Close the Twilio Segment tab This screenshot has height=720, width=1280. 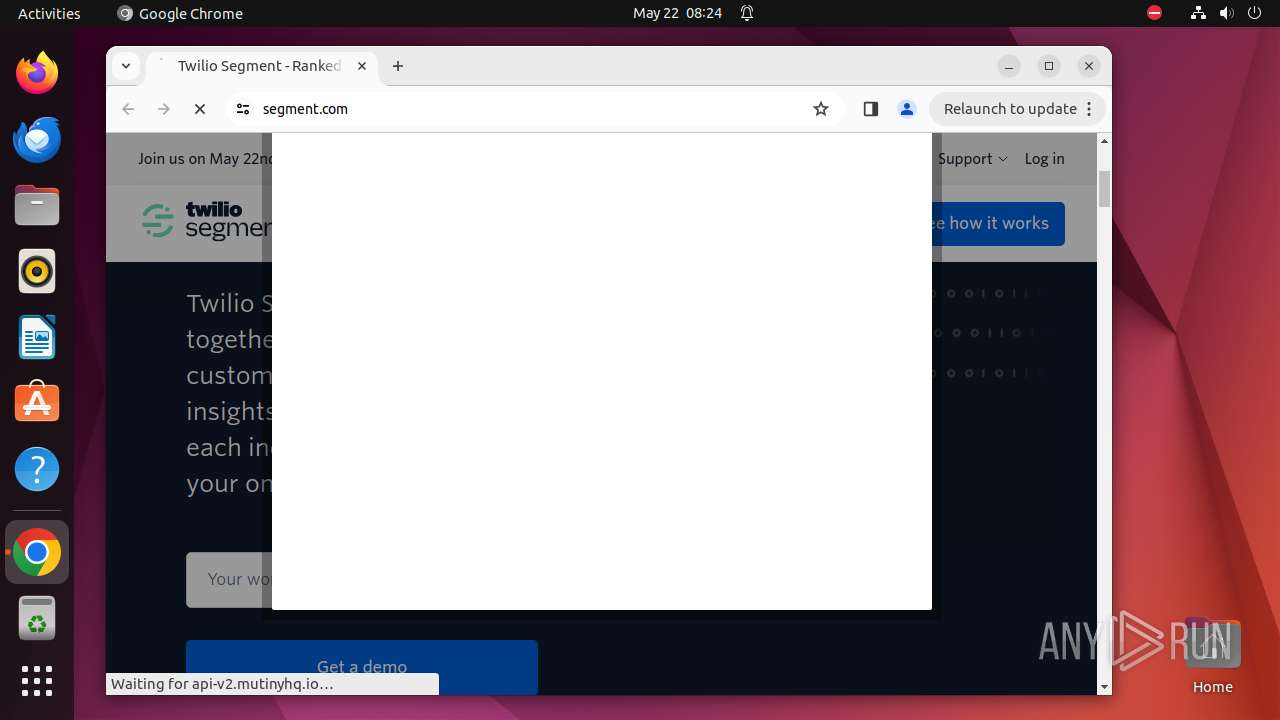click(x=362, y=66)
